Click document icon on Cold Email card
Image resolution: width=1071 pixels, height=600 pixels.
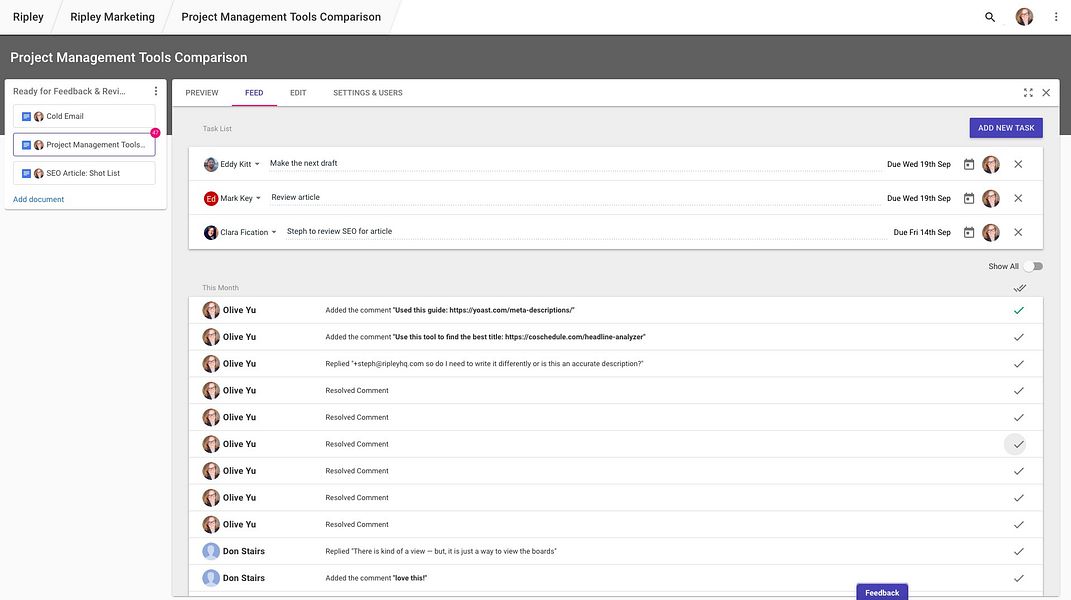(x=26, y=116)
